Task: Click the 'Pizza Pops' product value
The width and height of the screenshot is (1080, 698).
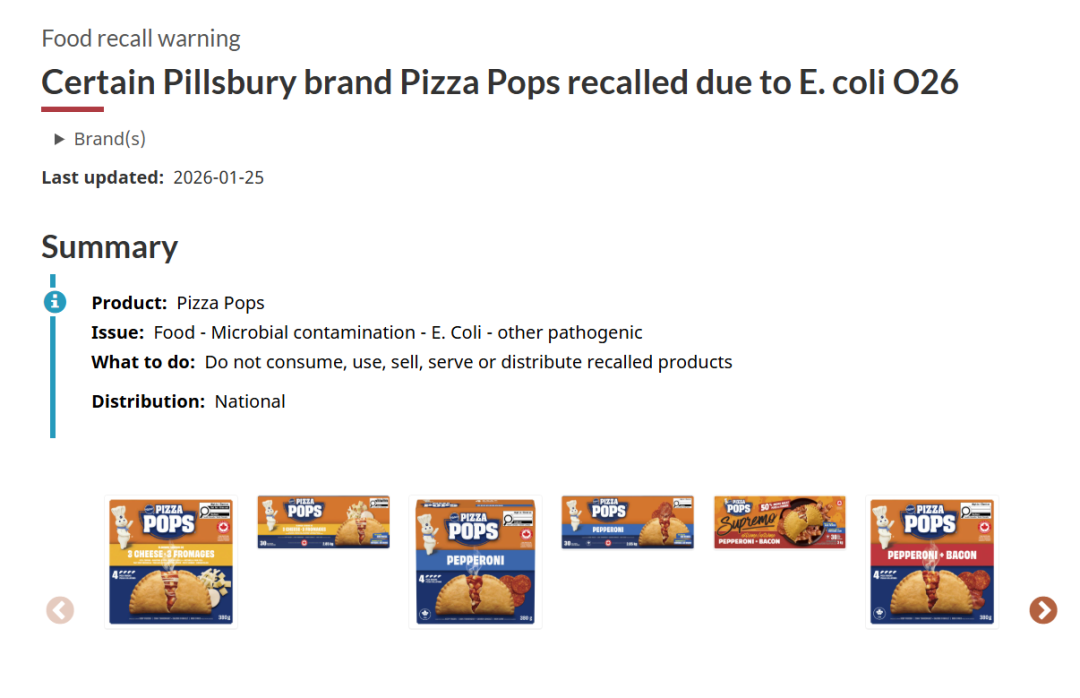Action: [x=220, y=303]
